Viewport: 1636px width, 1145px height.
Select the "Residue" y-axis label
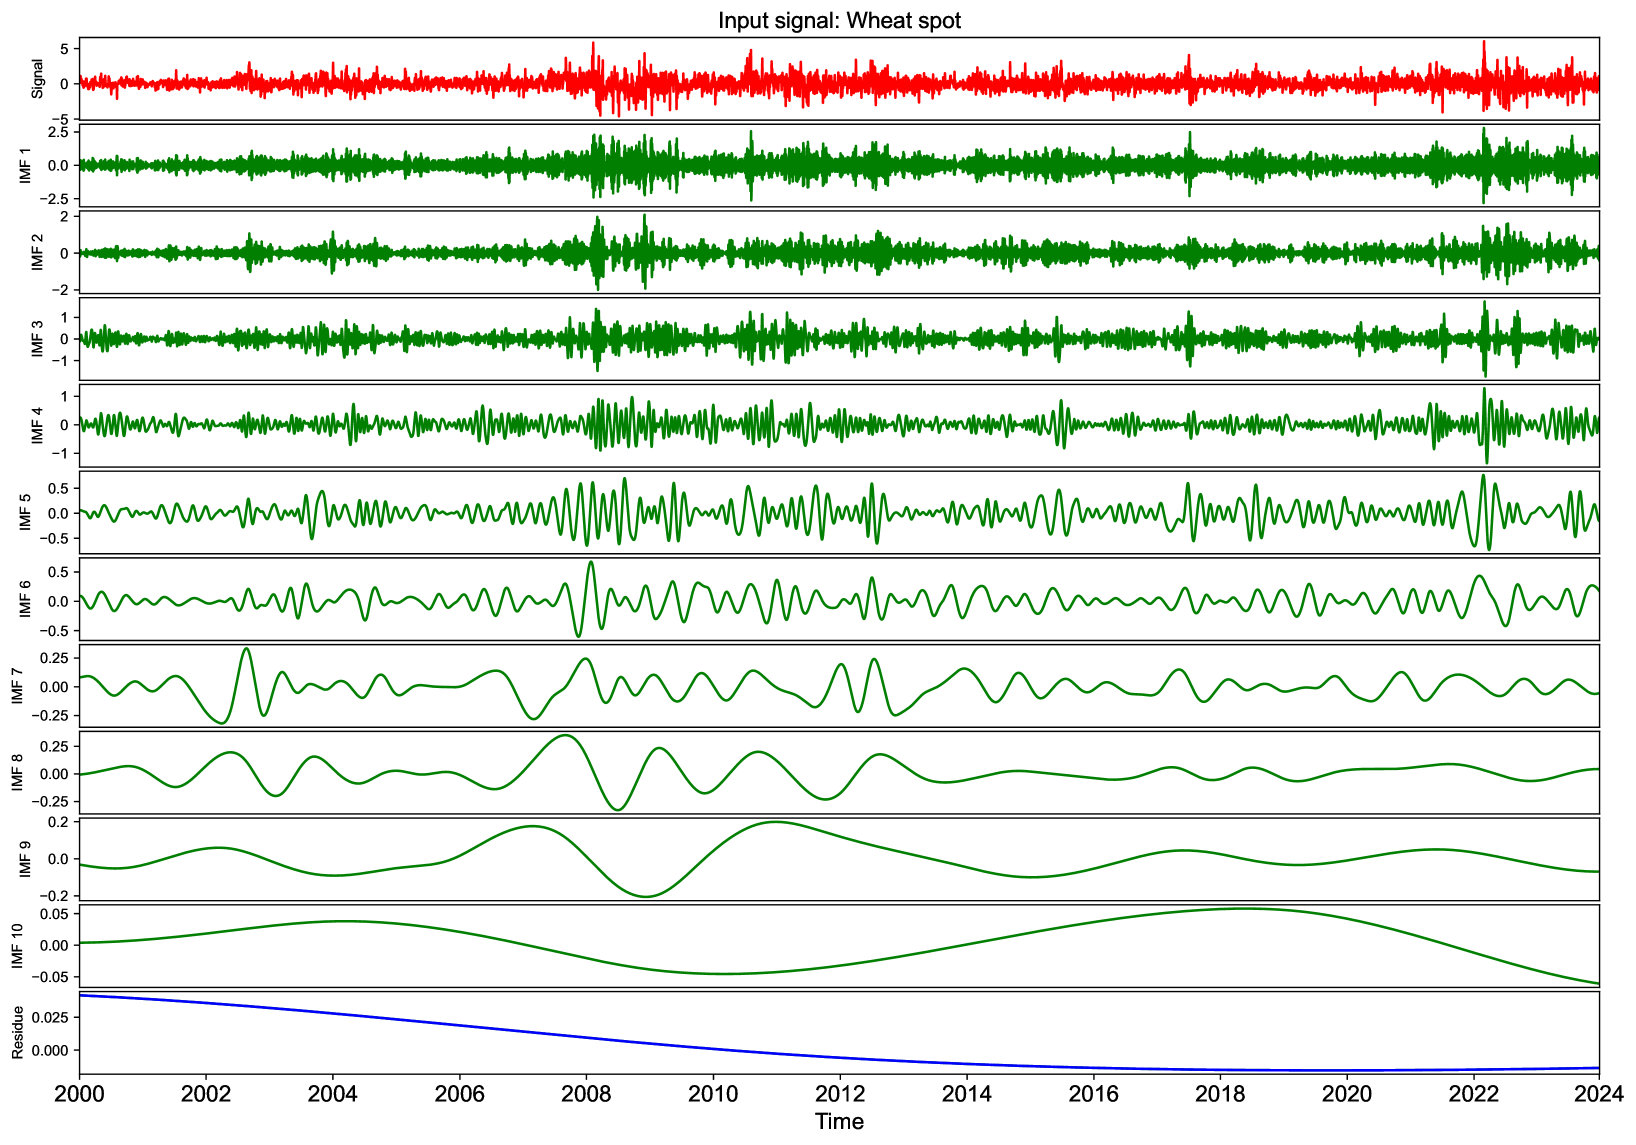(18, 1033)
